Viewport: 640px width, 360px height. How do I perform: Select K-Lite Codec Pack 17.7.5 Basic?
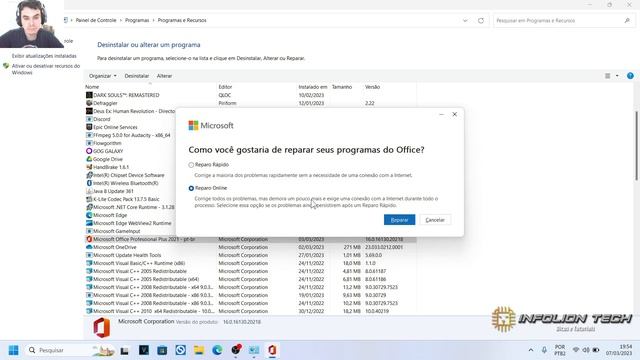click(x=126, y=199)
